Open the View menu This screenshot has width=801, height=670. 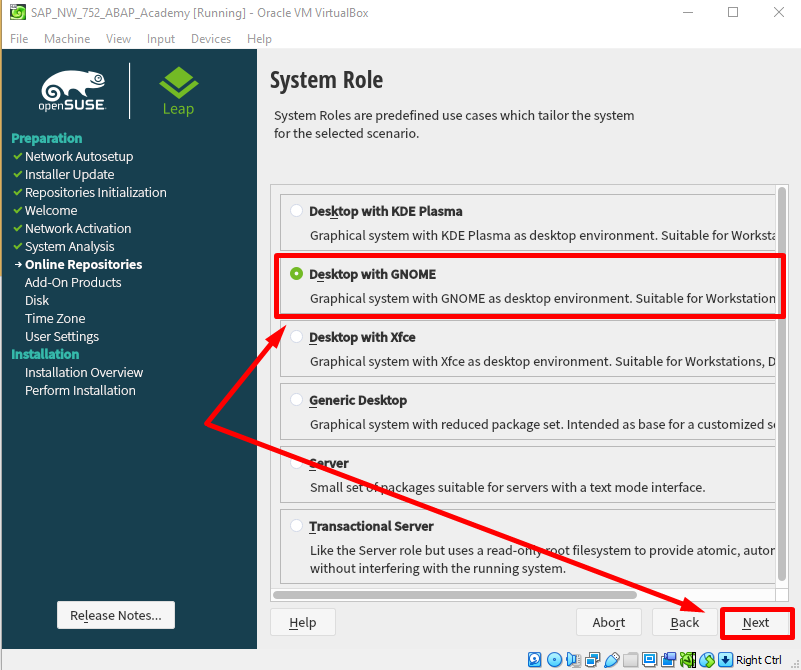coord(119,39)
